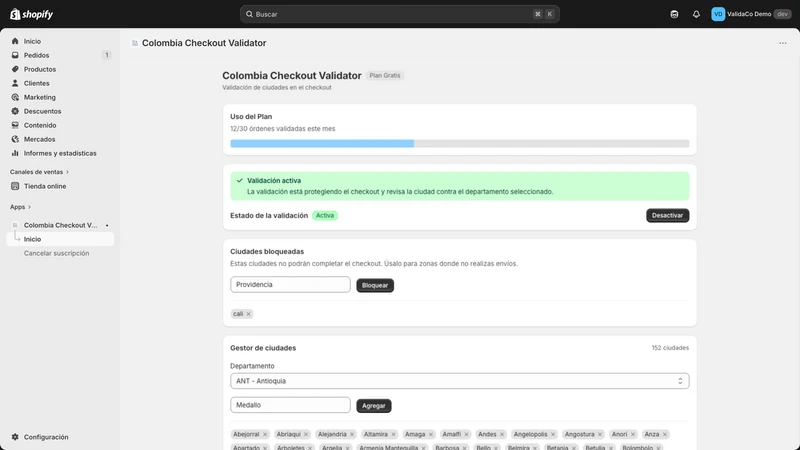Click the 152 ciudades count text
800x450 pixels.
(670, 348)
